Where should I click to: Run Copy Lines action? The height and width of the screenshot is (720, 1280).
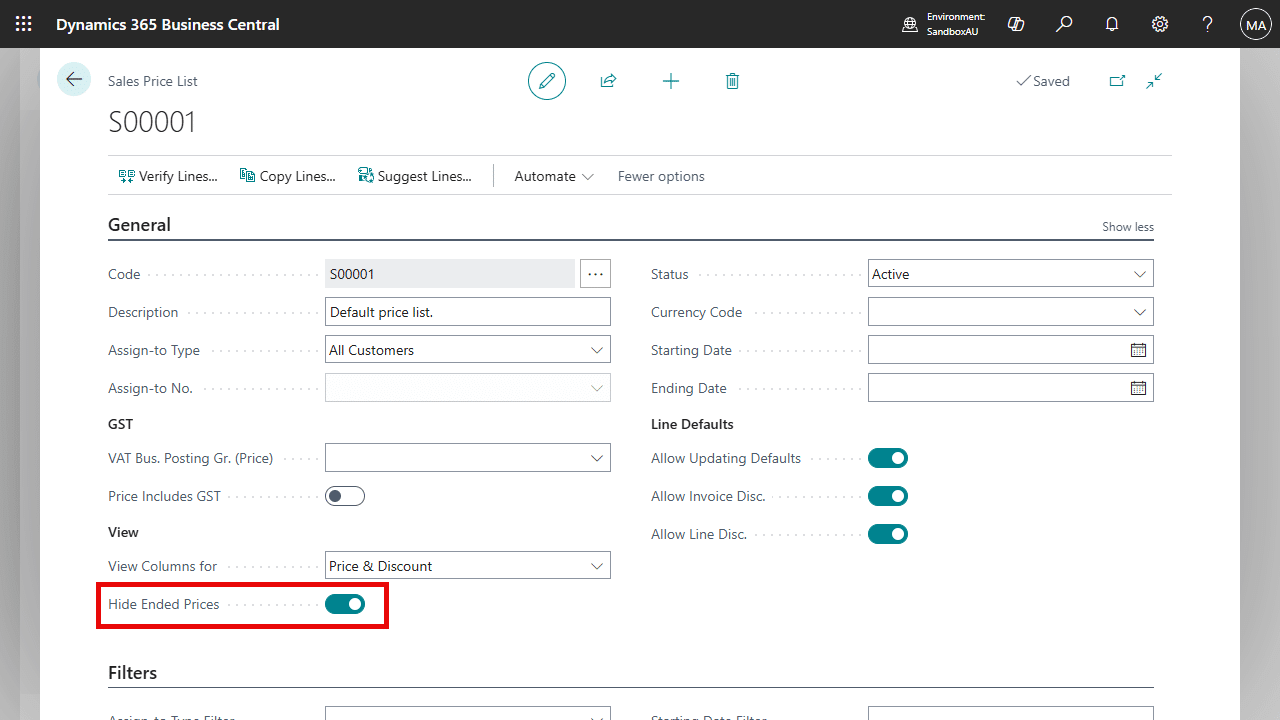point(288,176)
